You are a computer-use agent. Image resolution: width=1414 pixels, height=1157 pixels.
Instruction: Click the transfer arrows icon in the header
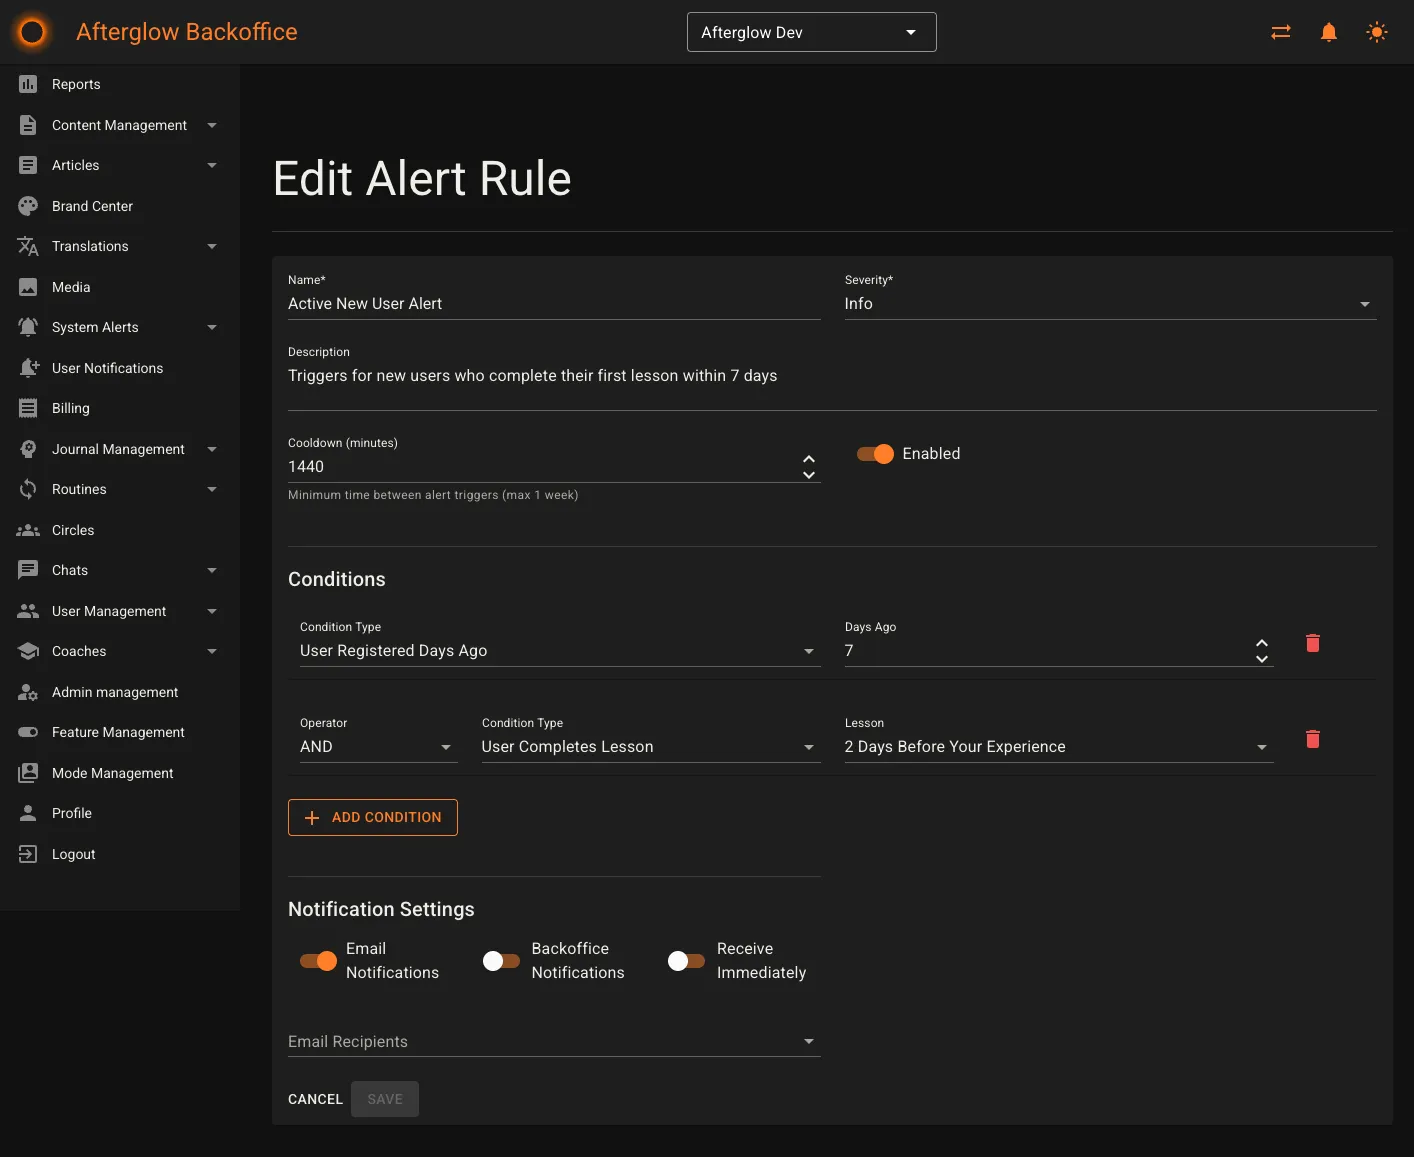click(x=1280, y=31)
